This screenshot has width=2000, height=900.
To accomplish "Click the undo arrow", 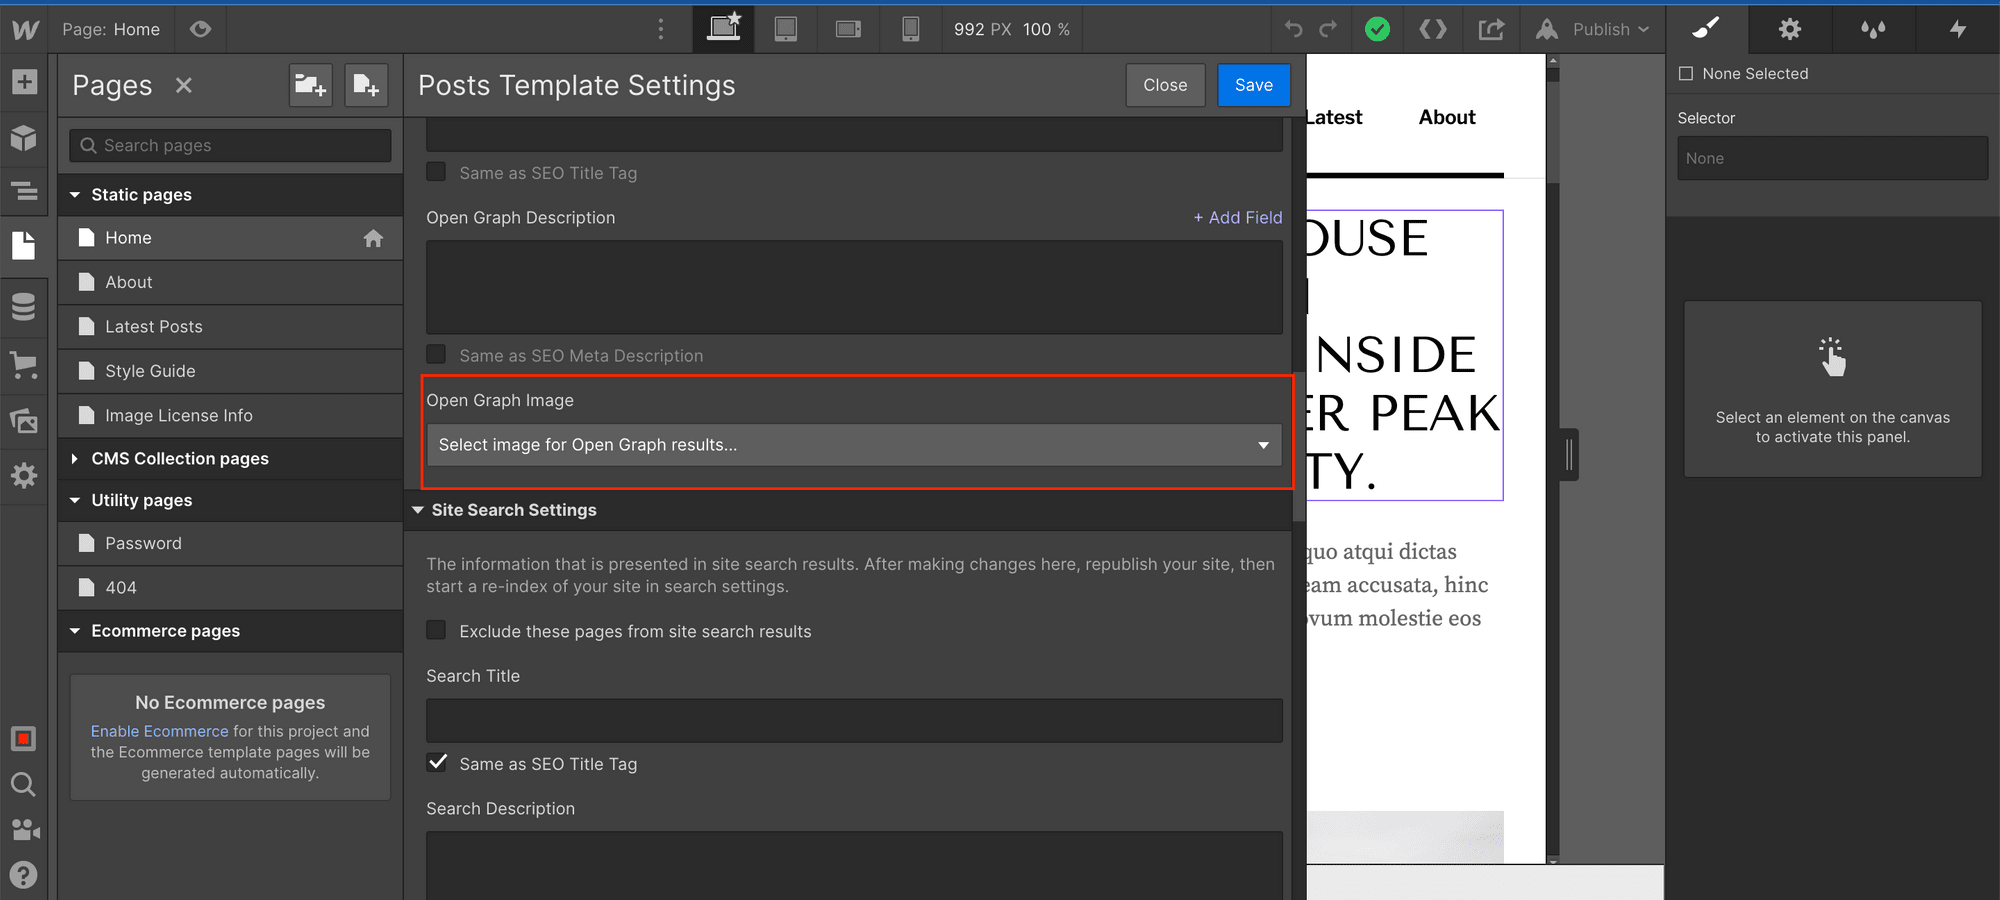I will 1293,29.
